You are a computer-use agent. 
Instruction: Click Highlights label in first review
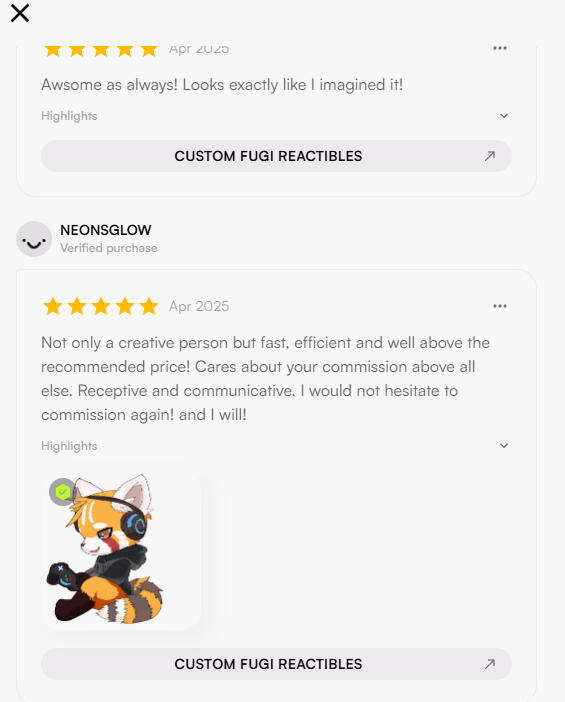[x=69, y=116]
